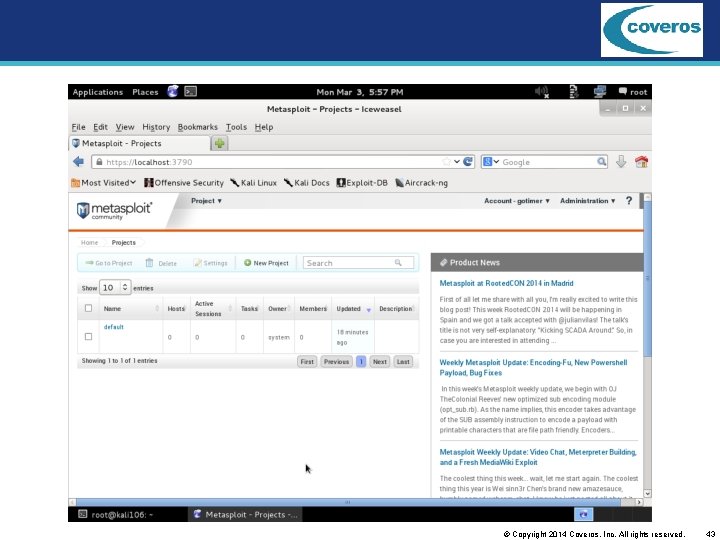Open the Applications menu in top panel

click(98, 92)
